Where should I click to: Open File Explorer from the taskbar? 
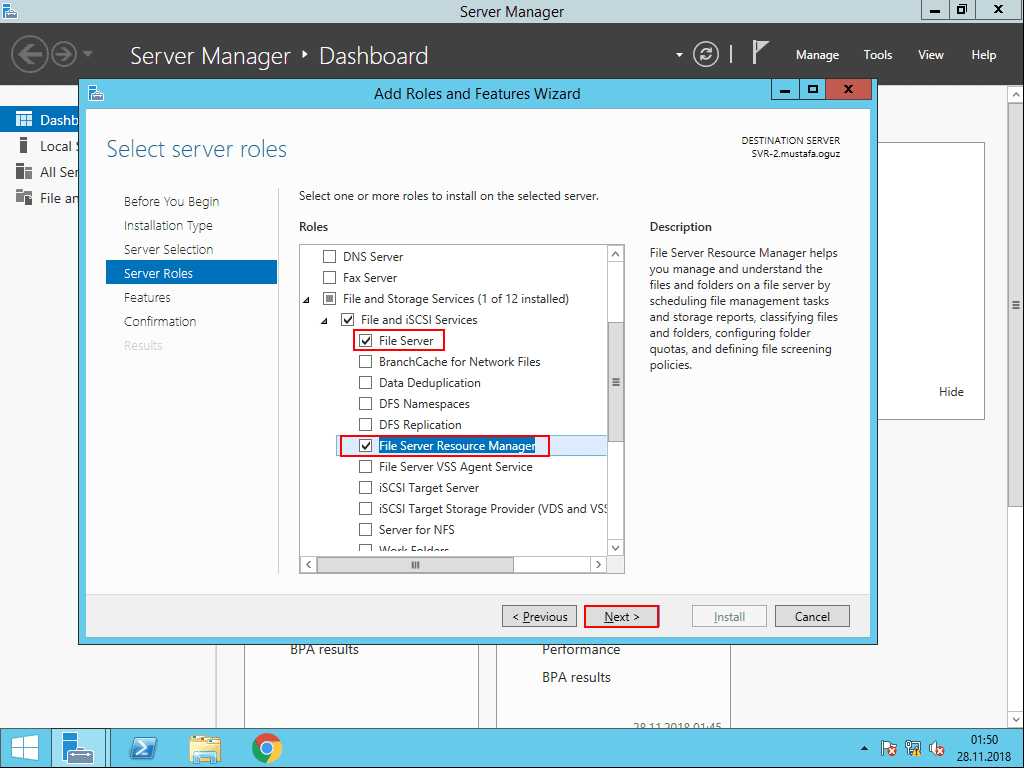tap(205, 748)
